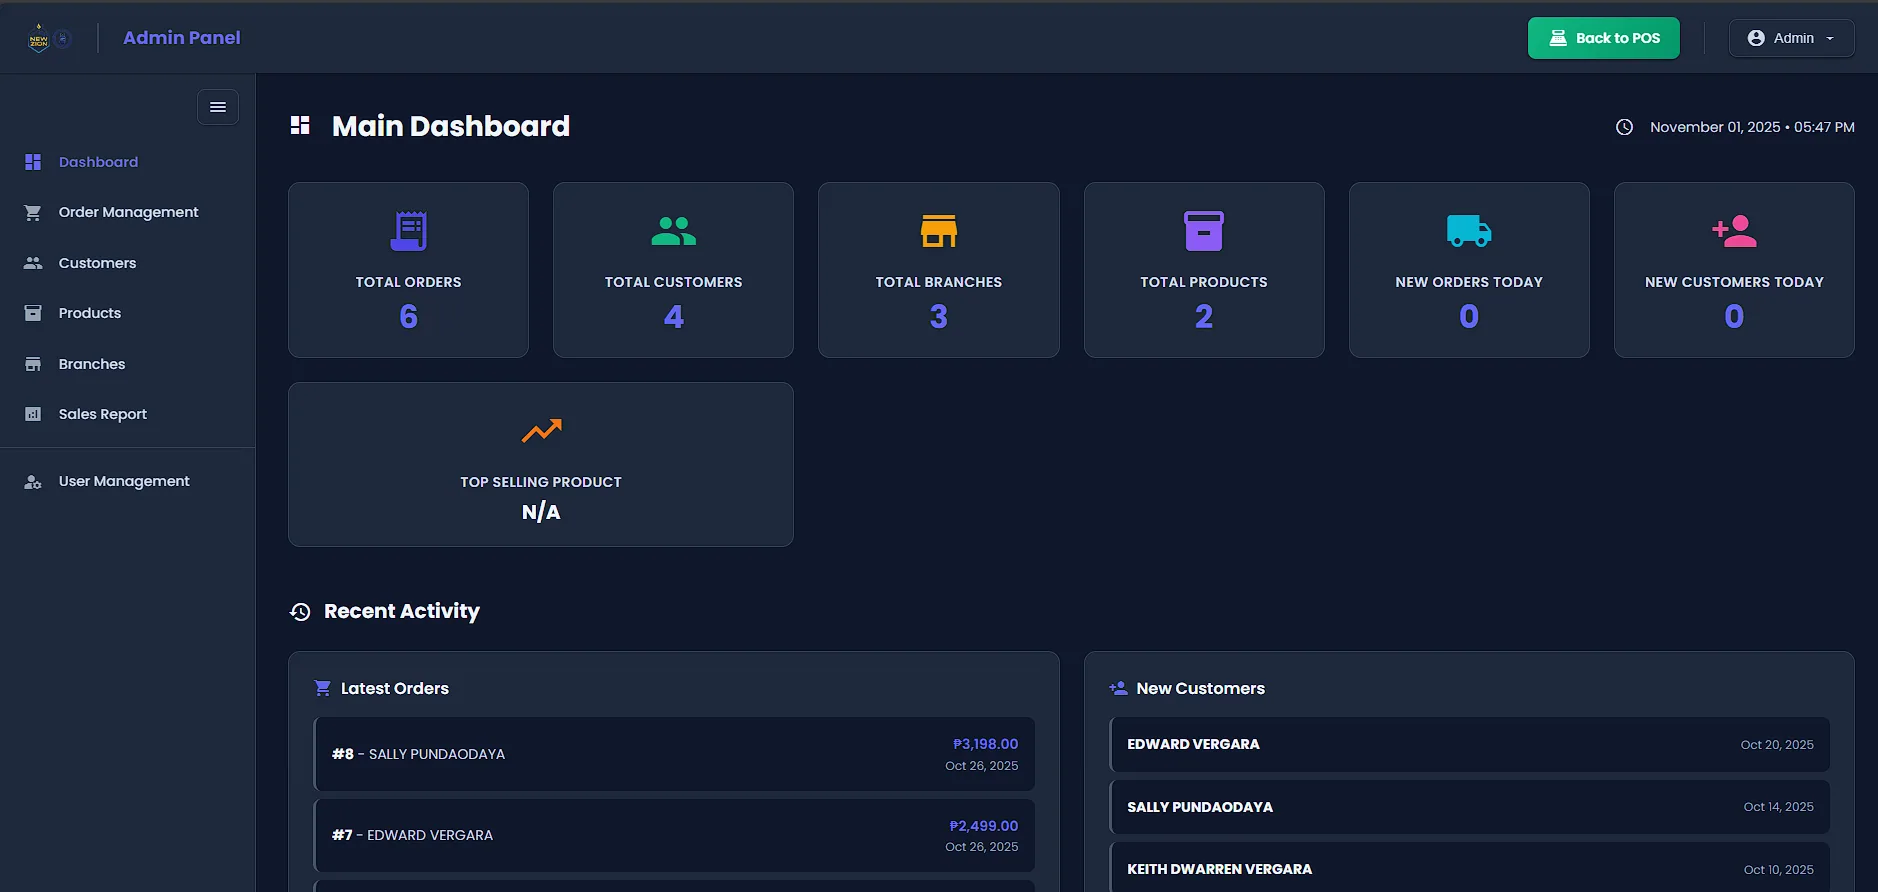Go to Customers in the sidebar

tap(127, 263)
